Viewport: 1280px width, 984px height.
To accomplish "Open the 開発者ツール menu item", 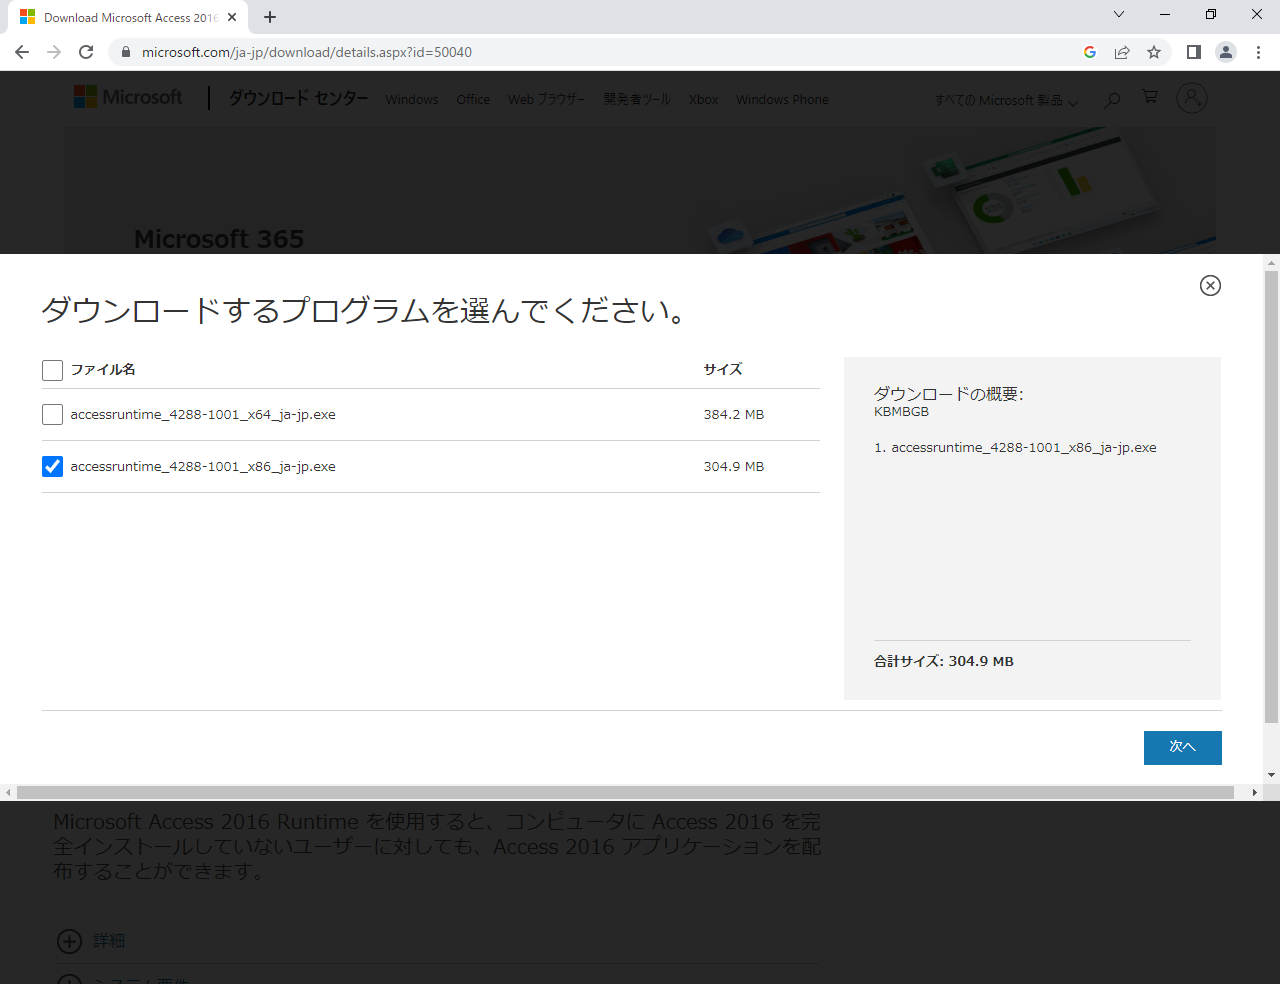I will tap(637, 99).
